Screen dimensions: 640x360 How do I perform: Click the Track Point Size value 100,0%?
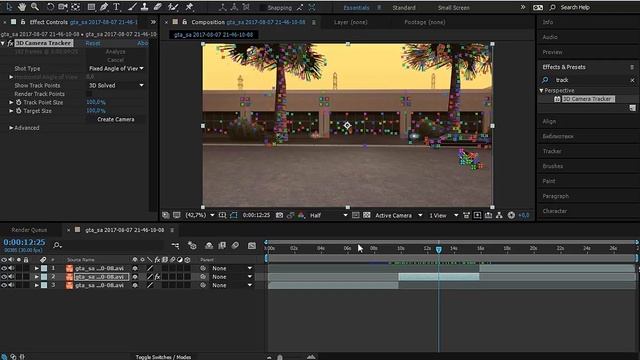(96, 102)
